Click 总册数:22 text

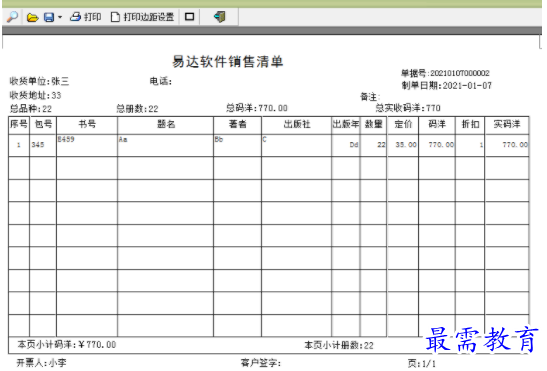coord(137,109)
